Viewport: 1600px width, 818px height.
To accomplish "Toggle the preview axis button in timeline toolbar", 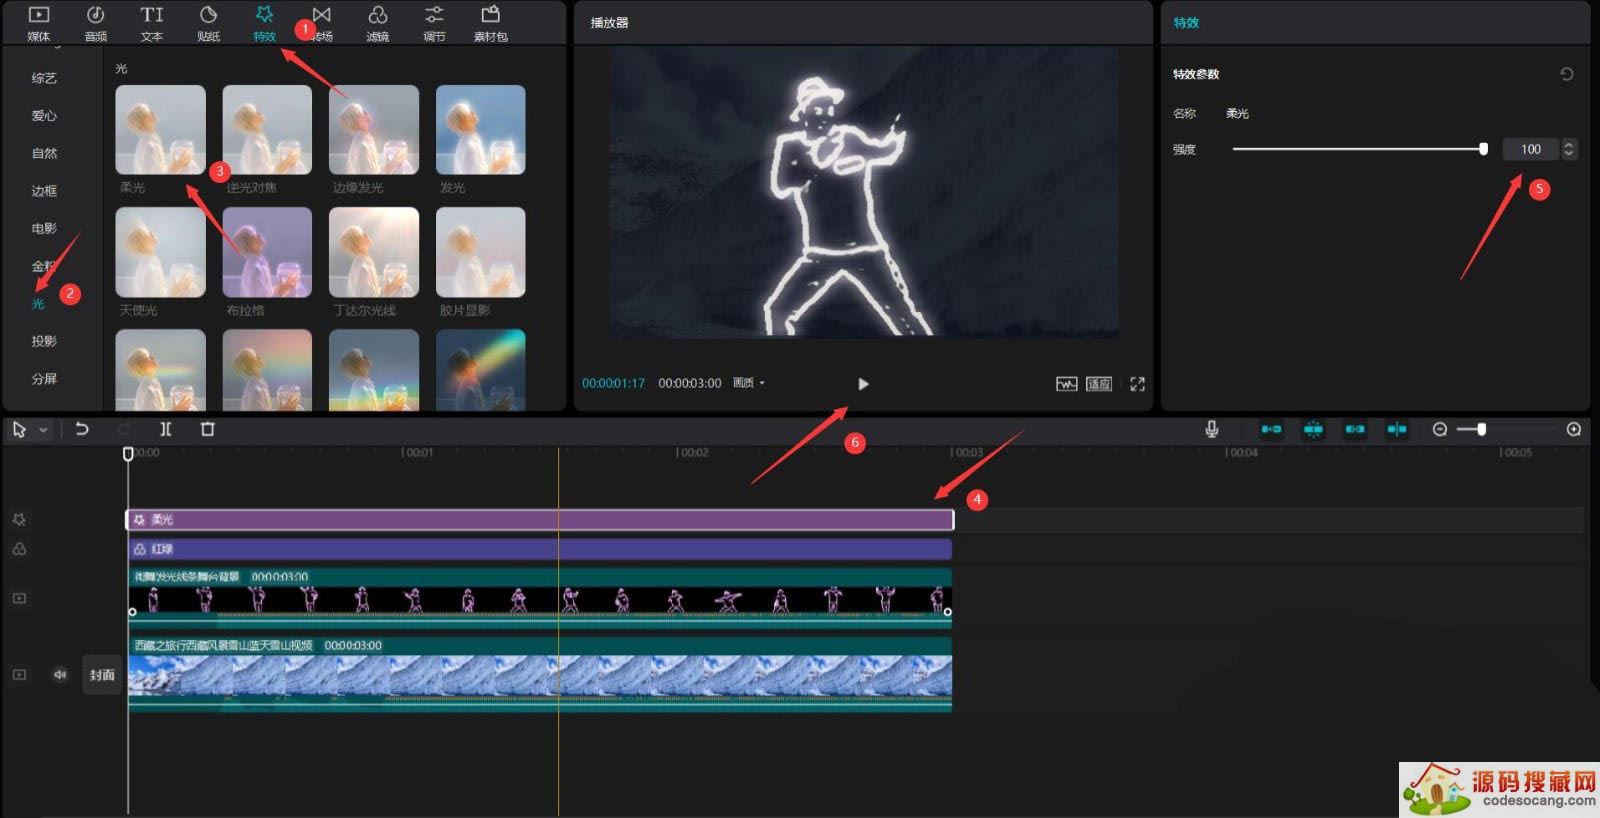I will (1396, 429).
